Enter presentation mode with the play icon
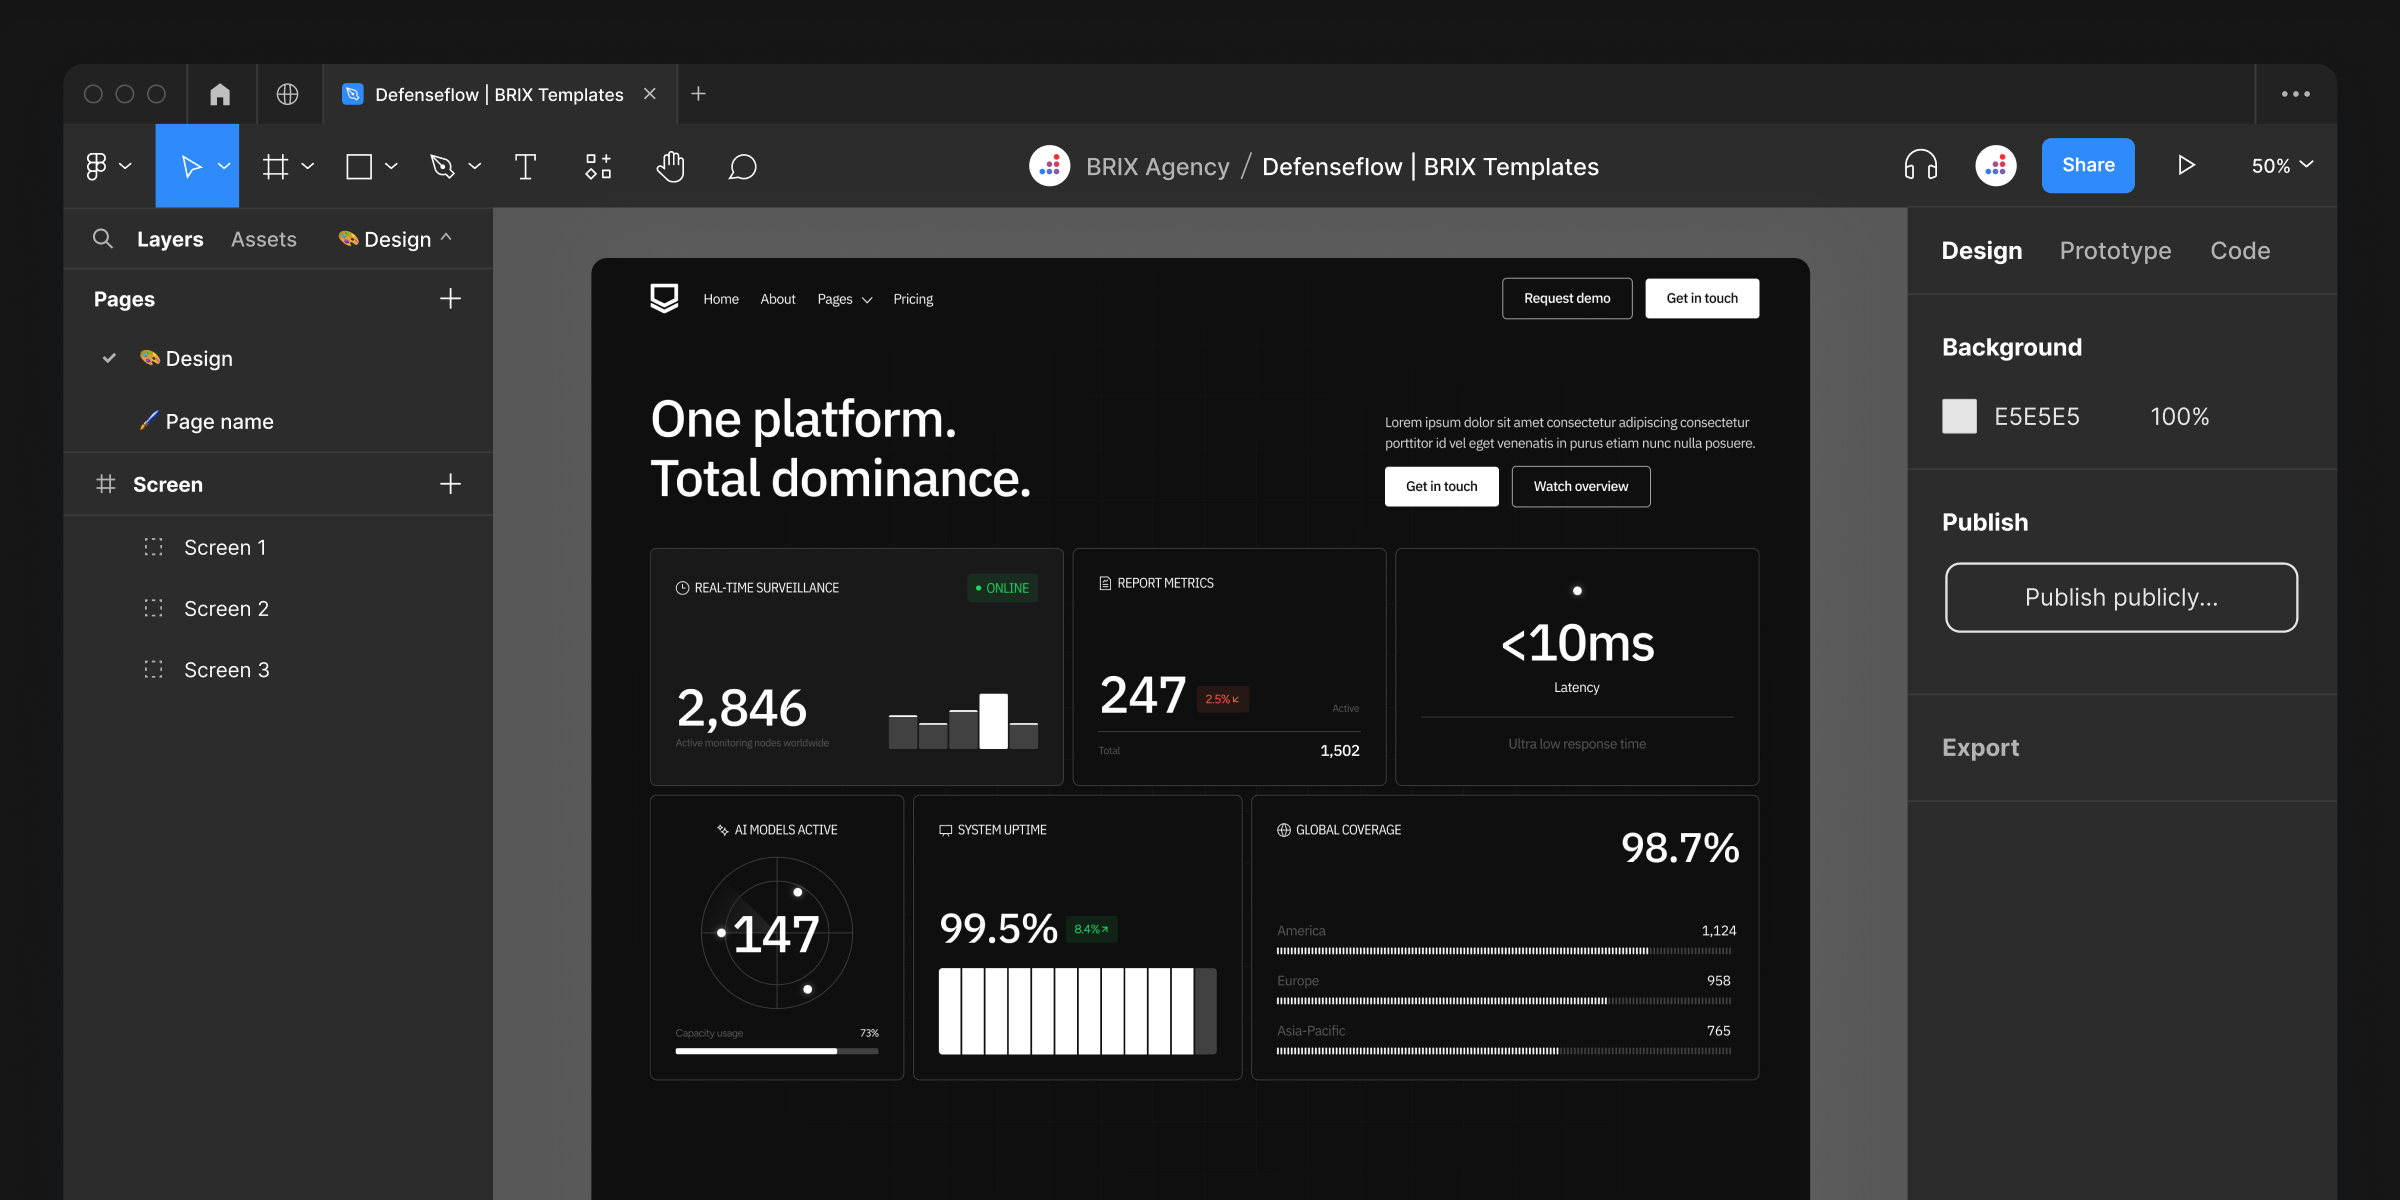This screenshot has height=1200, width=2400. pyautogui.click(x=2187, y=165)
